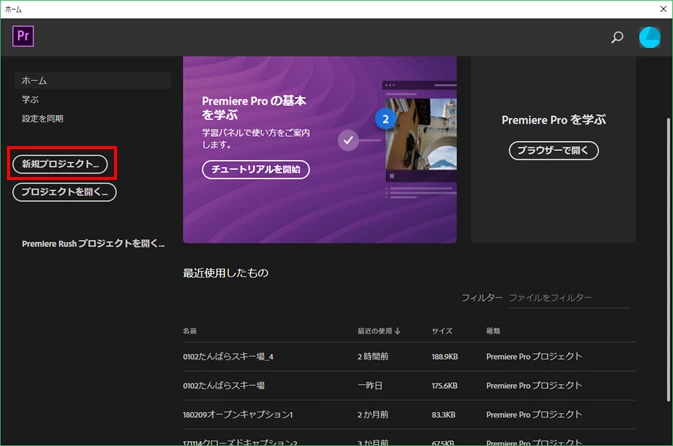Image resolution: width=673 pixels, height=446 pixels.
Task: Focus the ファイルをフィルター input field
Action: (x=569, y=298)
